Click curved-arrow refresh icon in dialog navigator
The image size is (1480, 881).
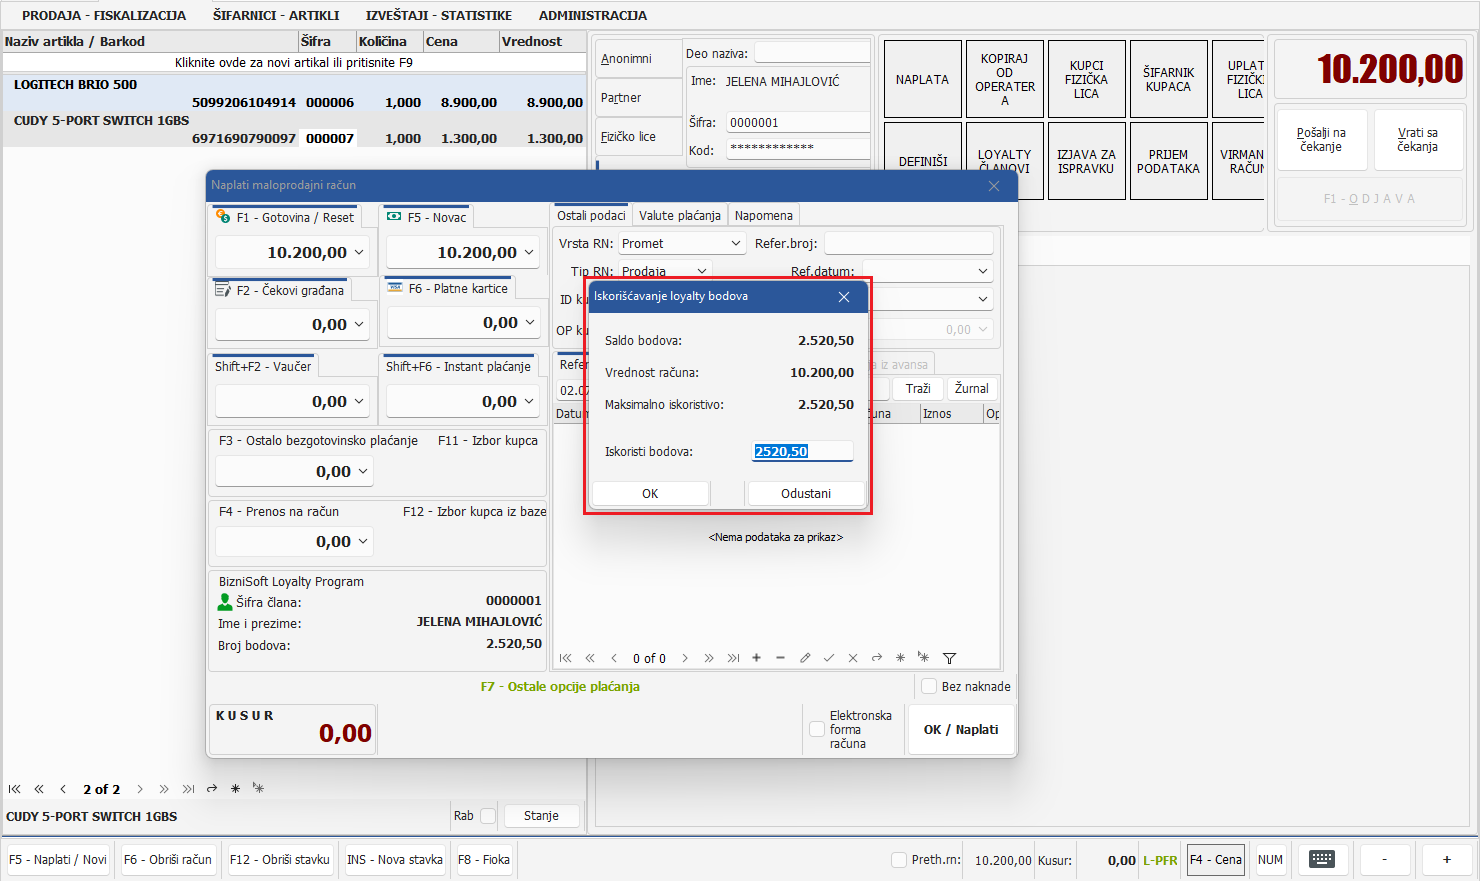pos(877,658)
